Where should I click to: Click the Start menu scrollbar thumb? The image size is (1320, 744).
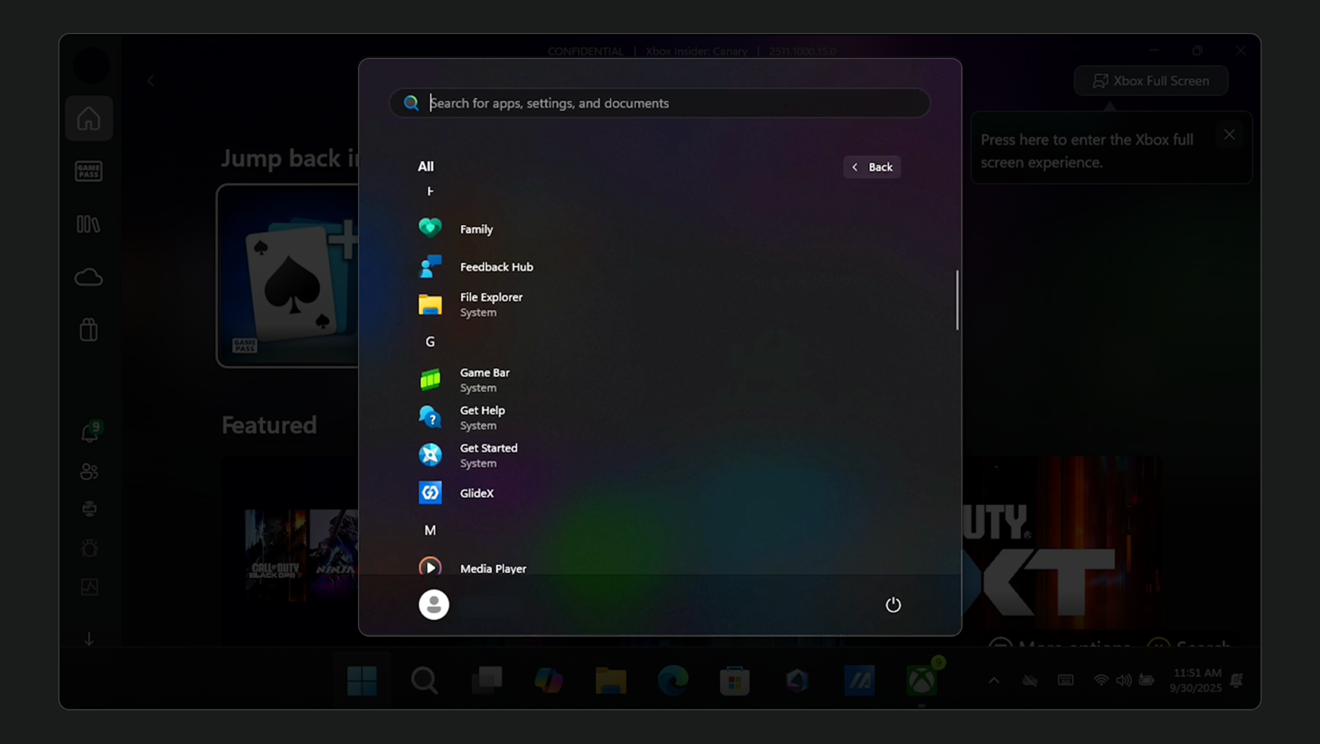click(957, 300)
